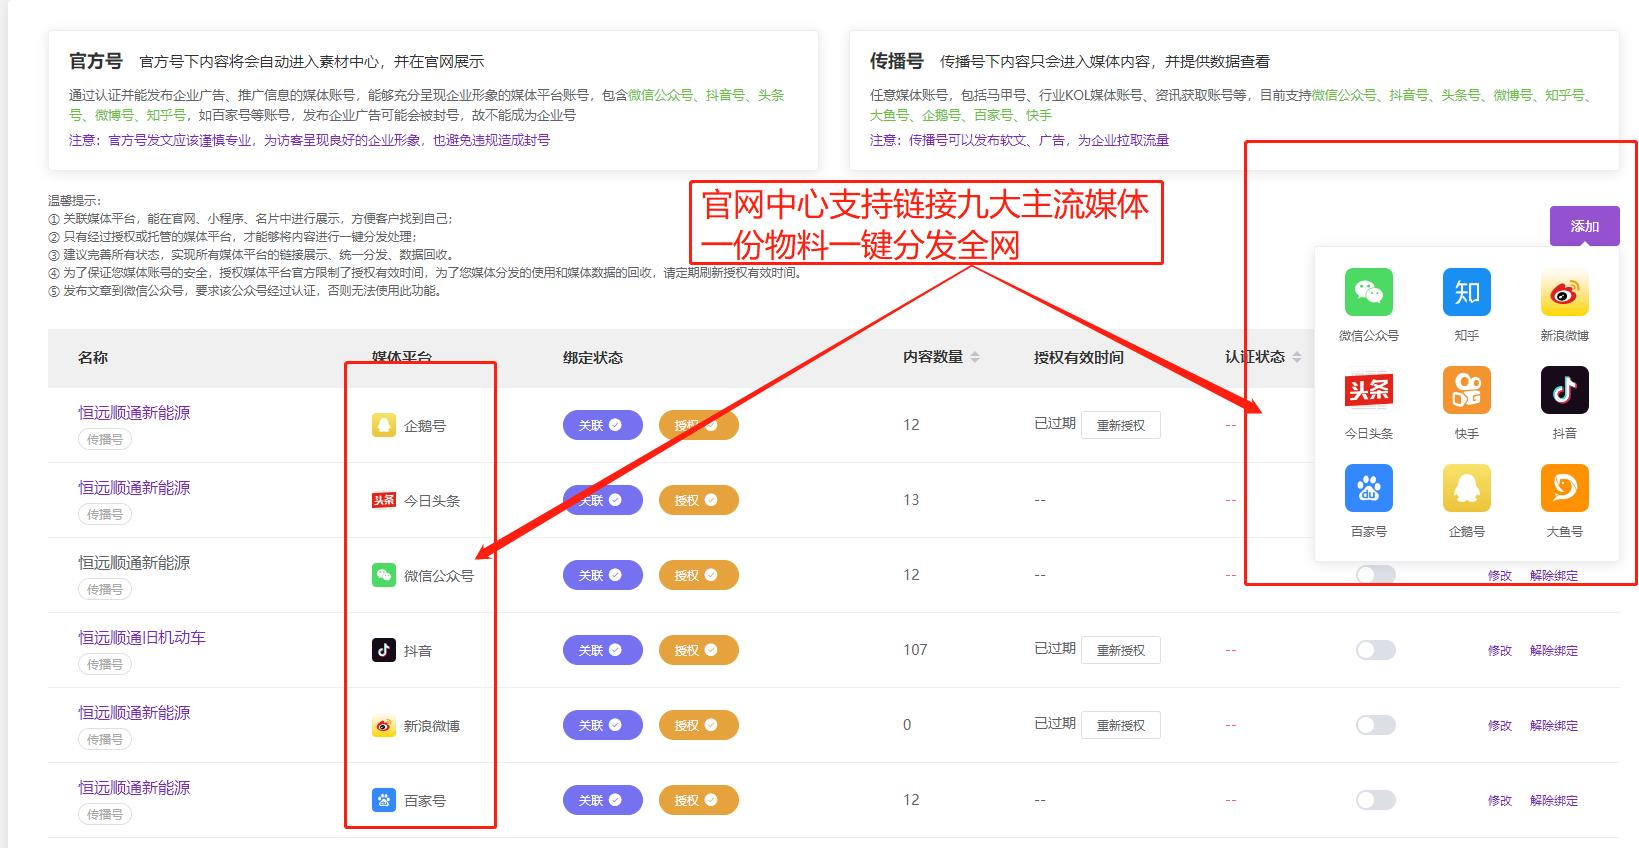
Task: Sort table by 认证状态 column arrows
Action: point(1297,357)
